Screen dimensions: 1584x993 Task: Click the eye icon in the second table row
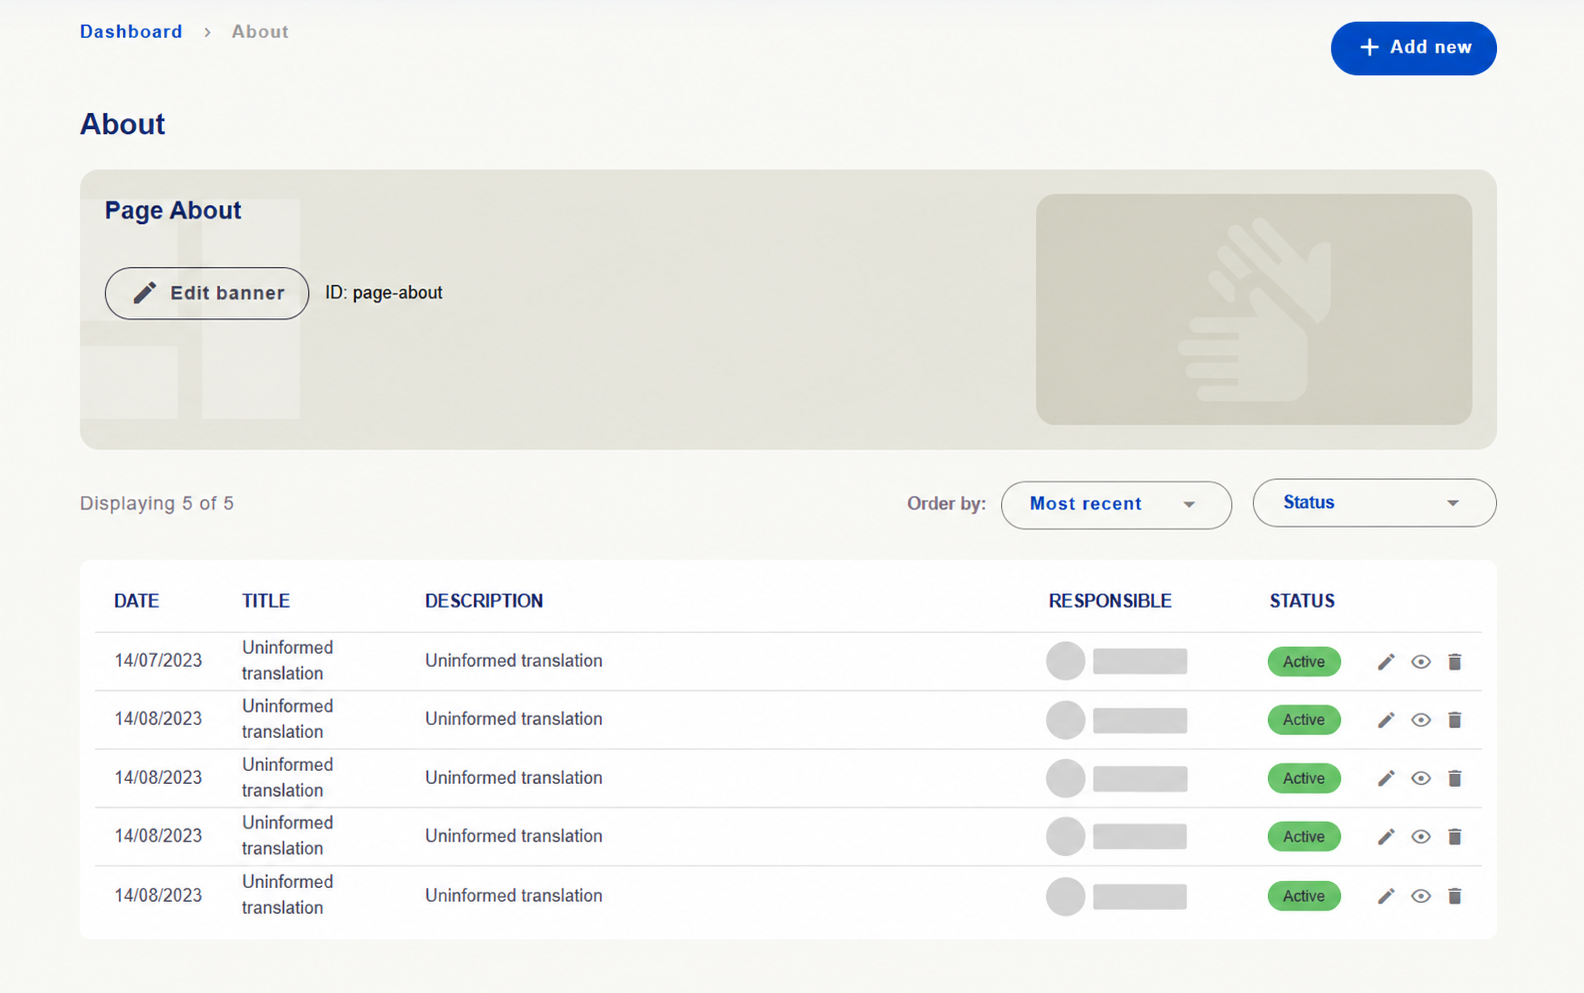(x=1420, y=720)
